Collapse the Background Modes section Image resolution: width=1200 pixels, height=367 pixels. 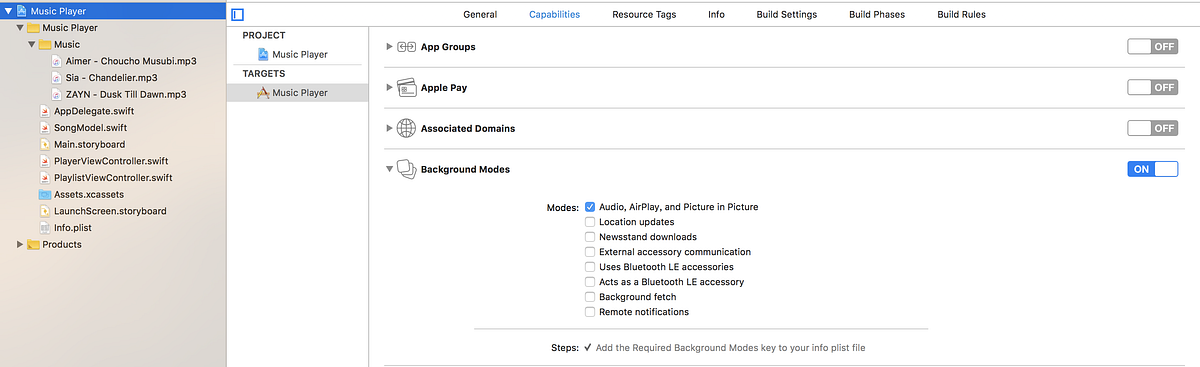pyautogui.click(x=389, y=169)
